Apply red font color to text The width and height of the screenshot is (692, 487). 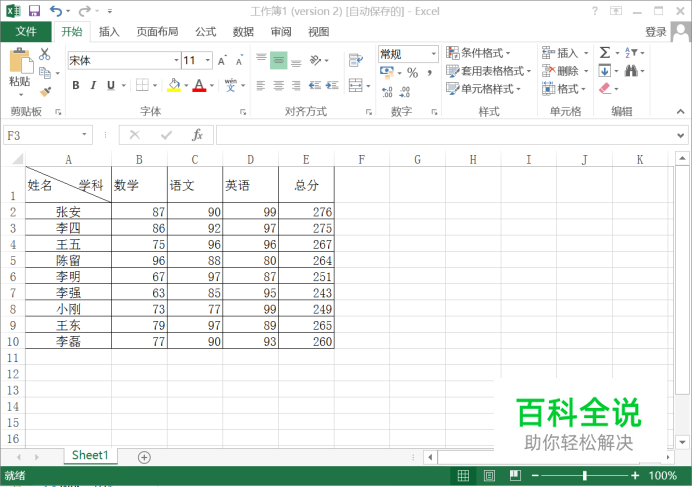[199, 85]
